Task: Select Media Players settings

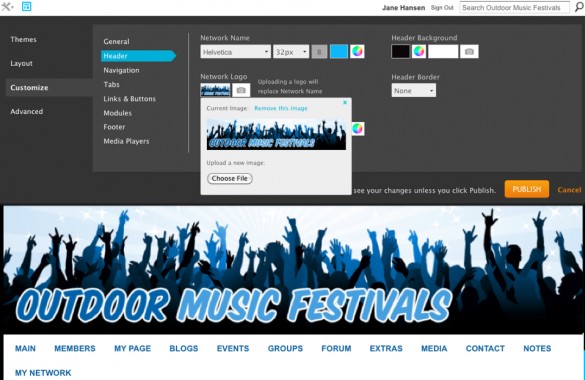Action: (x=126, y=141)
